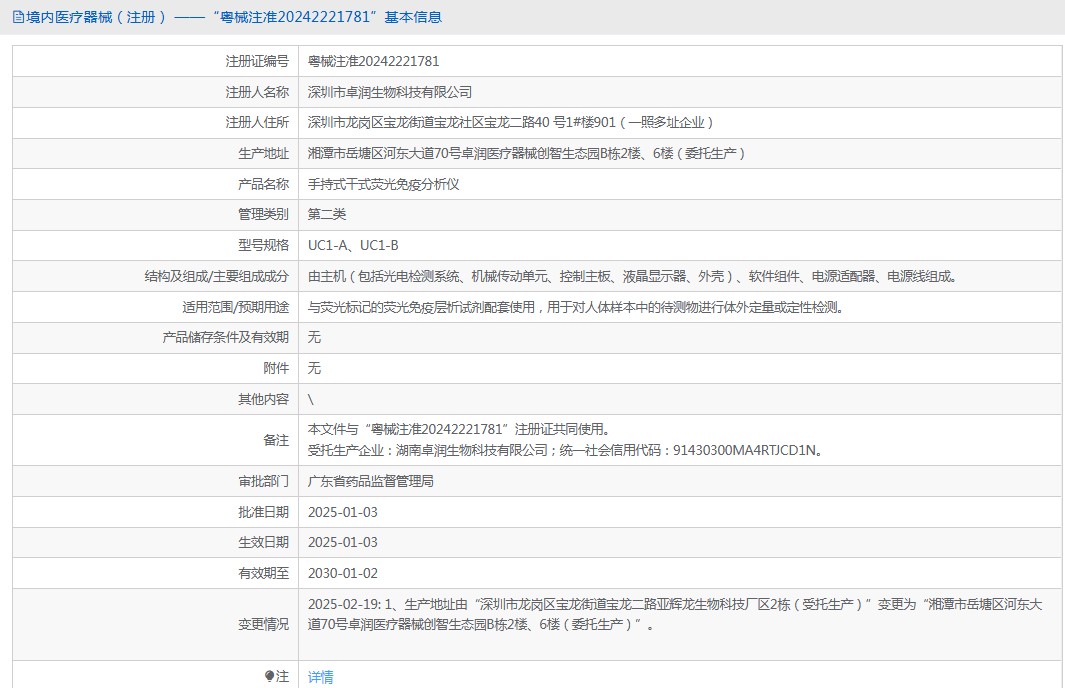
Task: Click the document icon before the page title
Action: pyautogui.click(x=16, y=17)
